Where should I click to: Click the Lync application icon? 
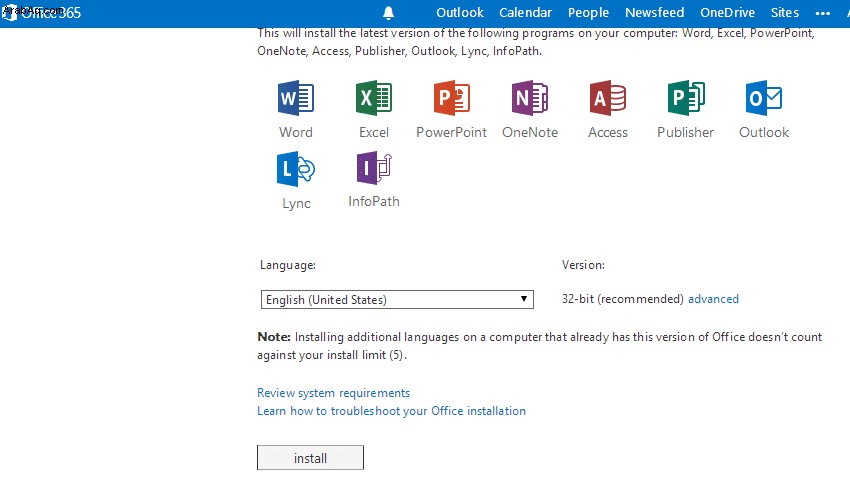tap(296, 169)
